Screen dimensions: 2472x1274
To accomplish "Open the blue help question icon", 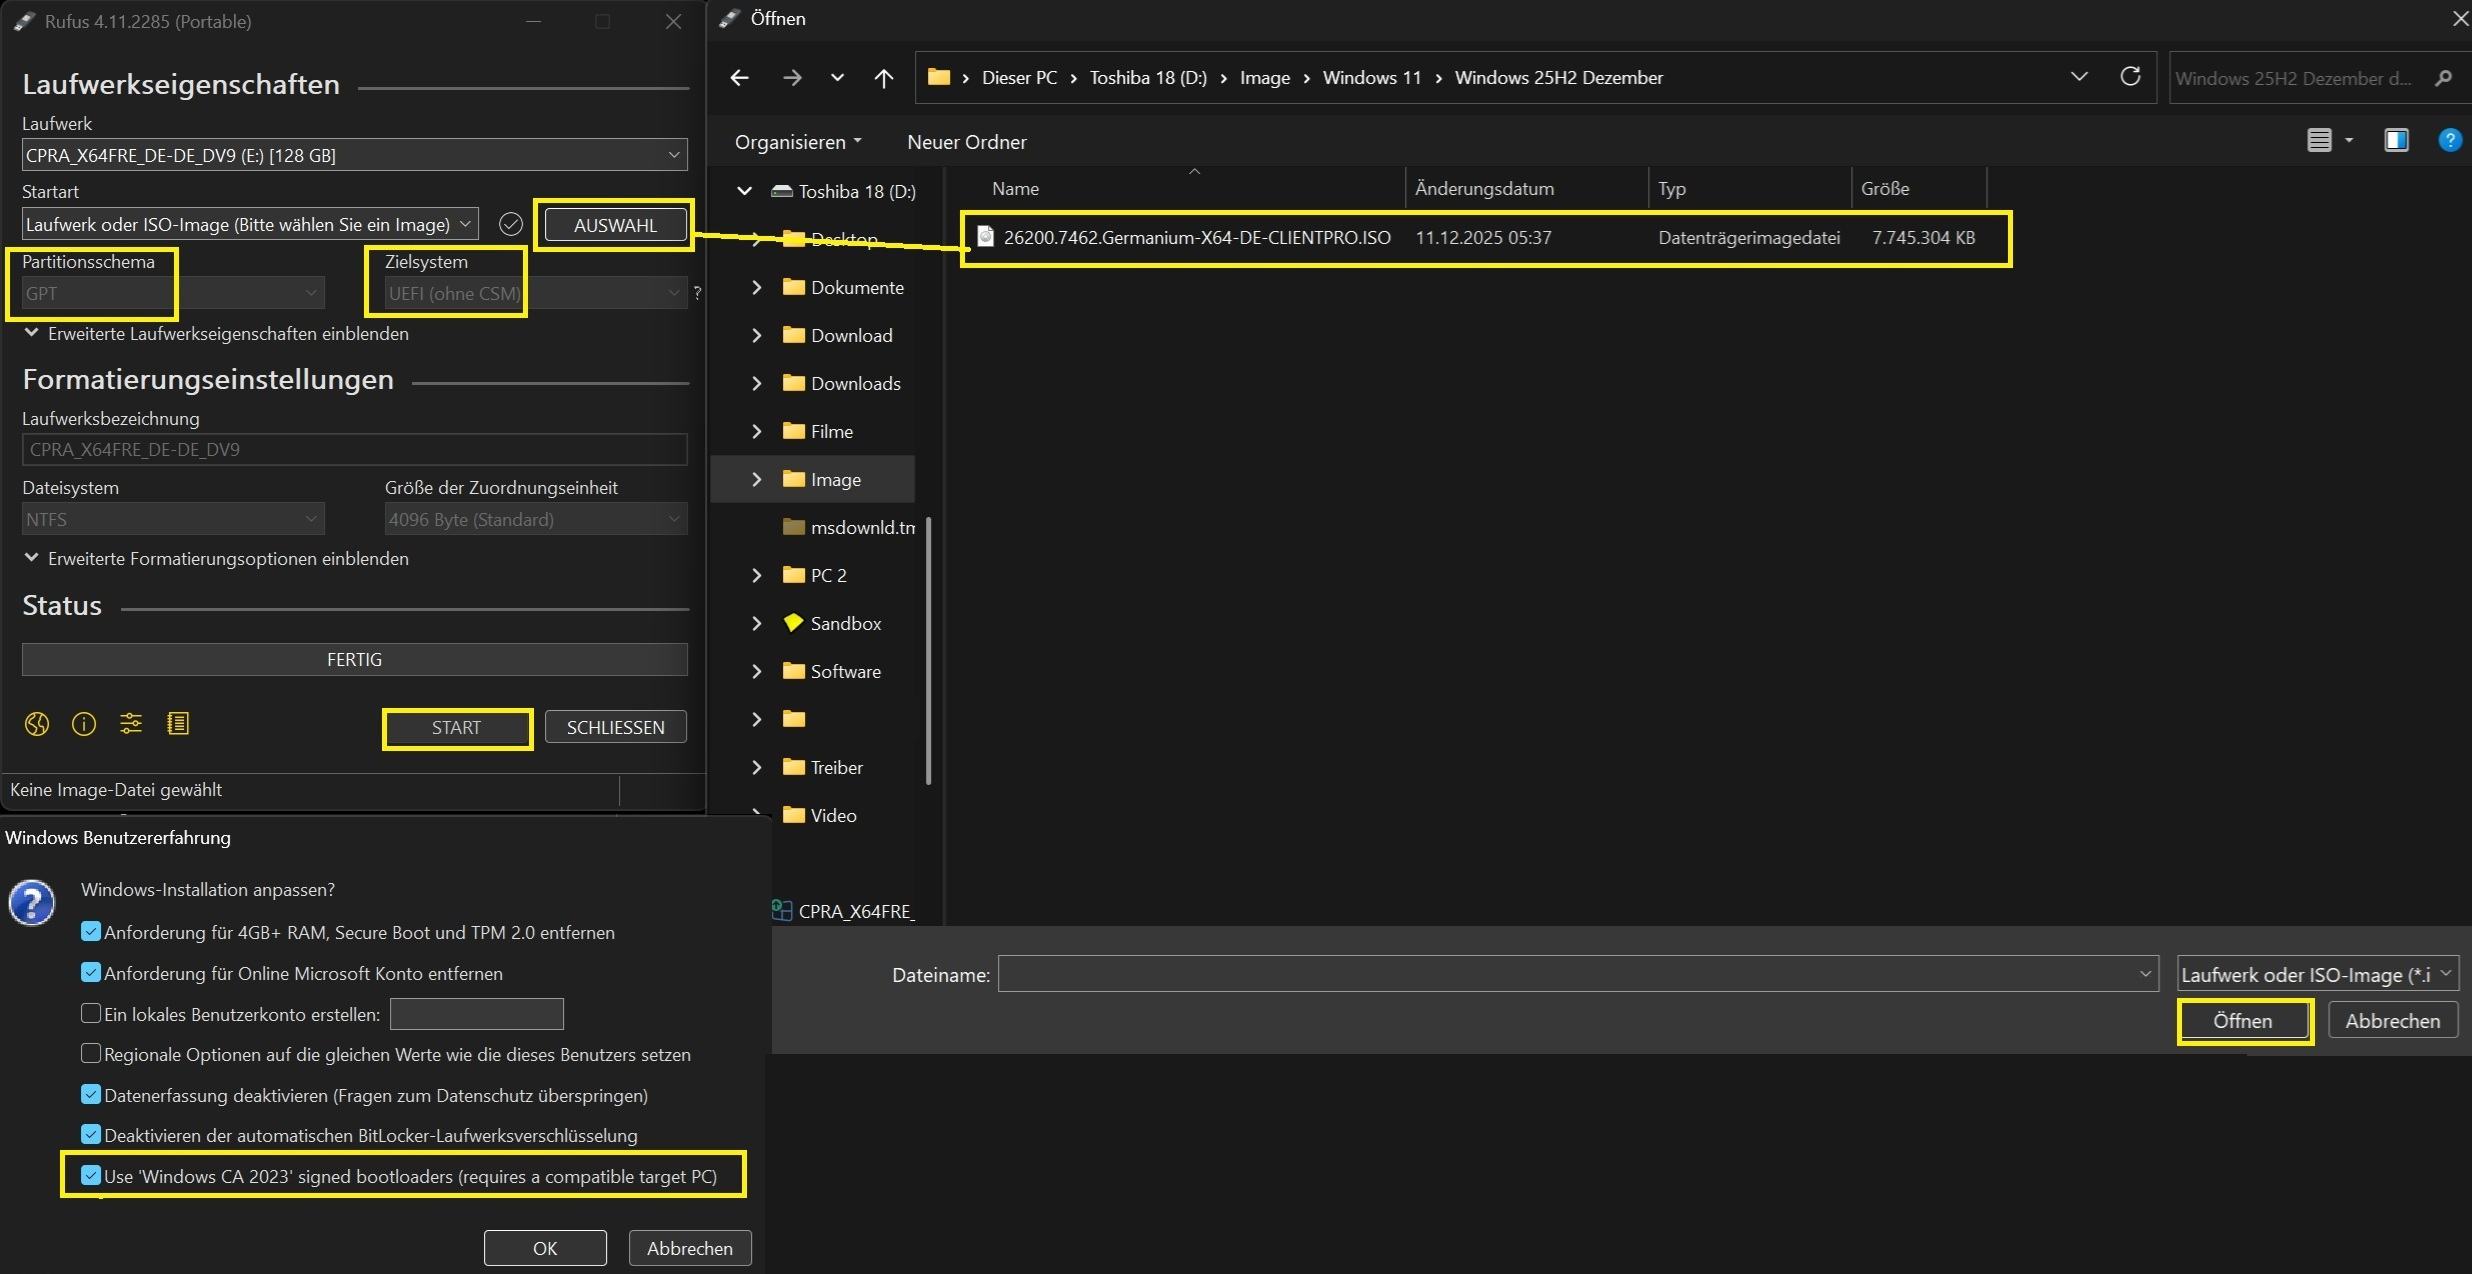I will [x=2449, y=140].
